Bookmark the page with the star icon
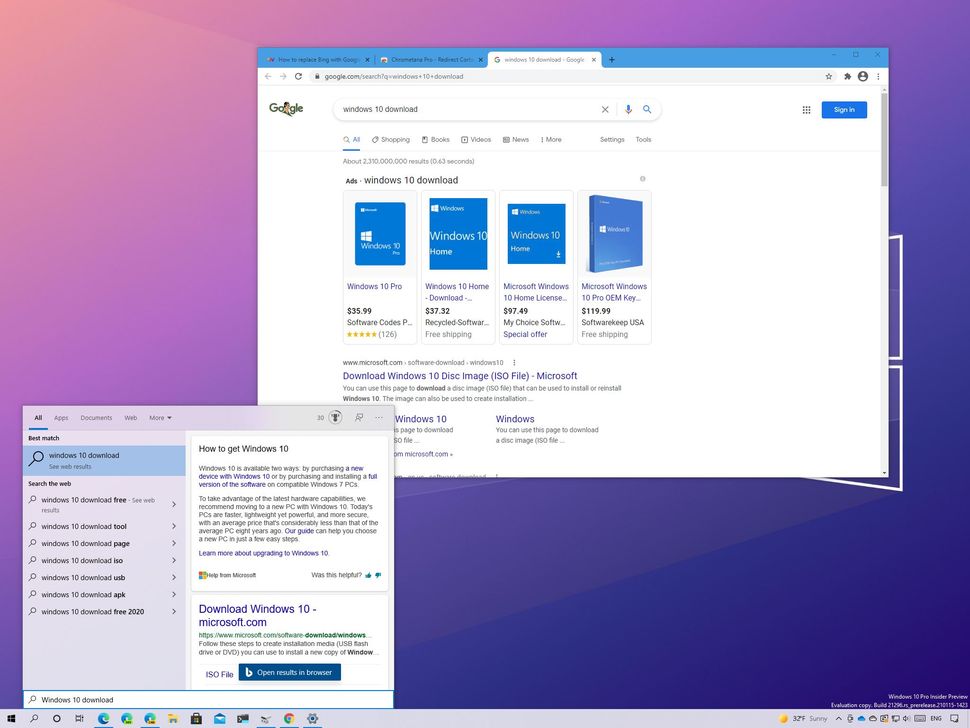 coord(828,76)
